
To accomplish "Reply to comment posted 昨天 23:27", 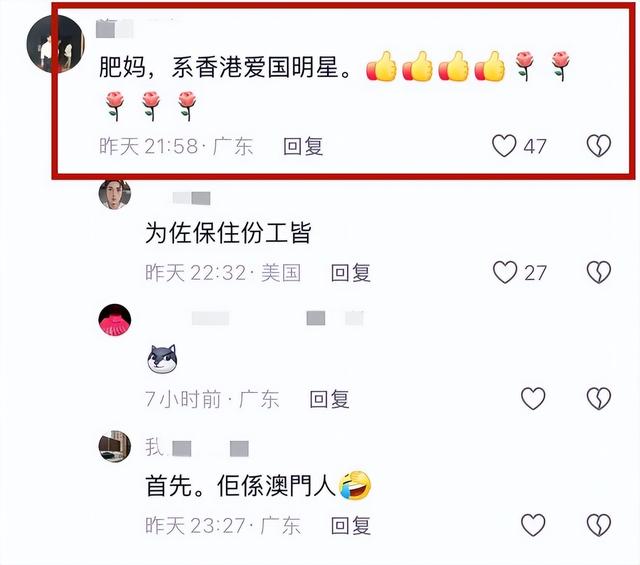I will point(351,525).
